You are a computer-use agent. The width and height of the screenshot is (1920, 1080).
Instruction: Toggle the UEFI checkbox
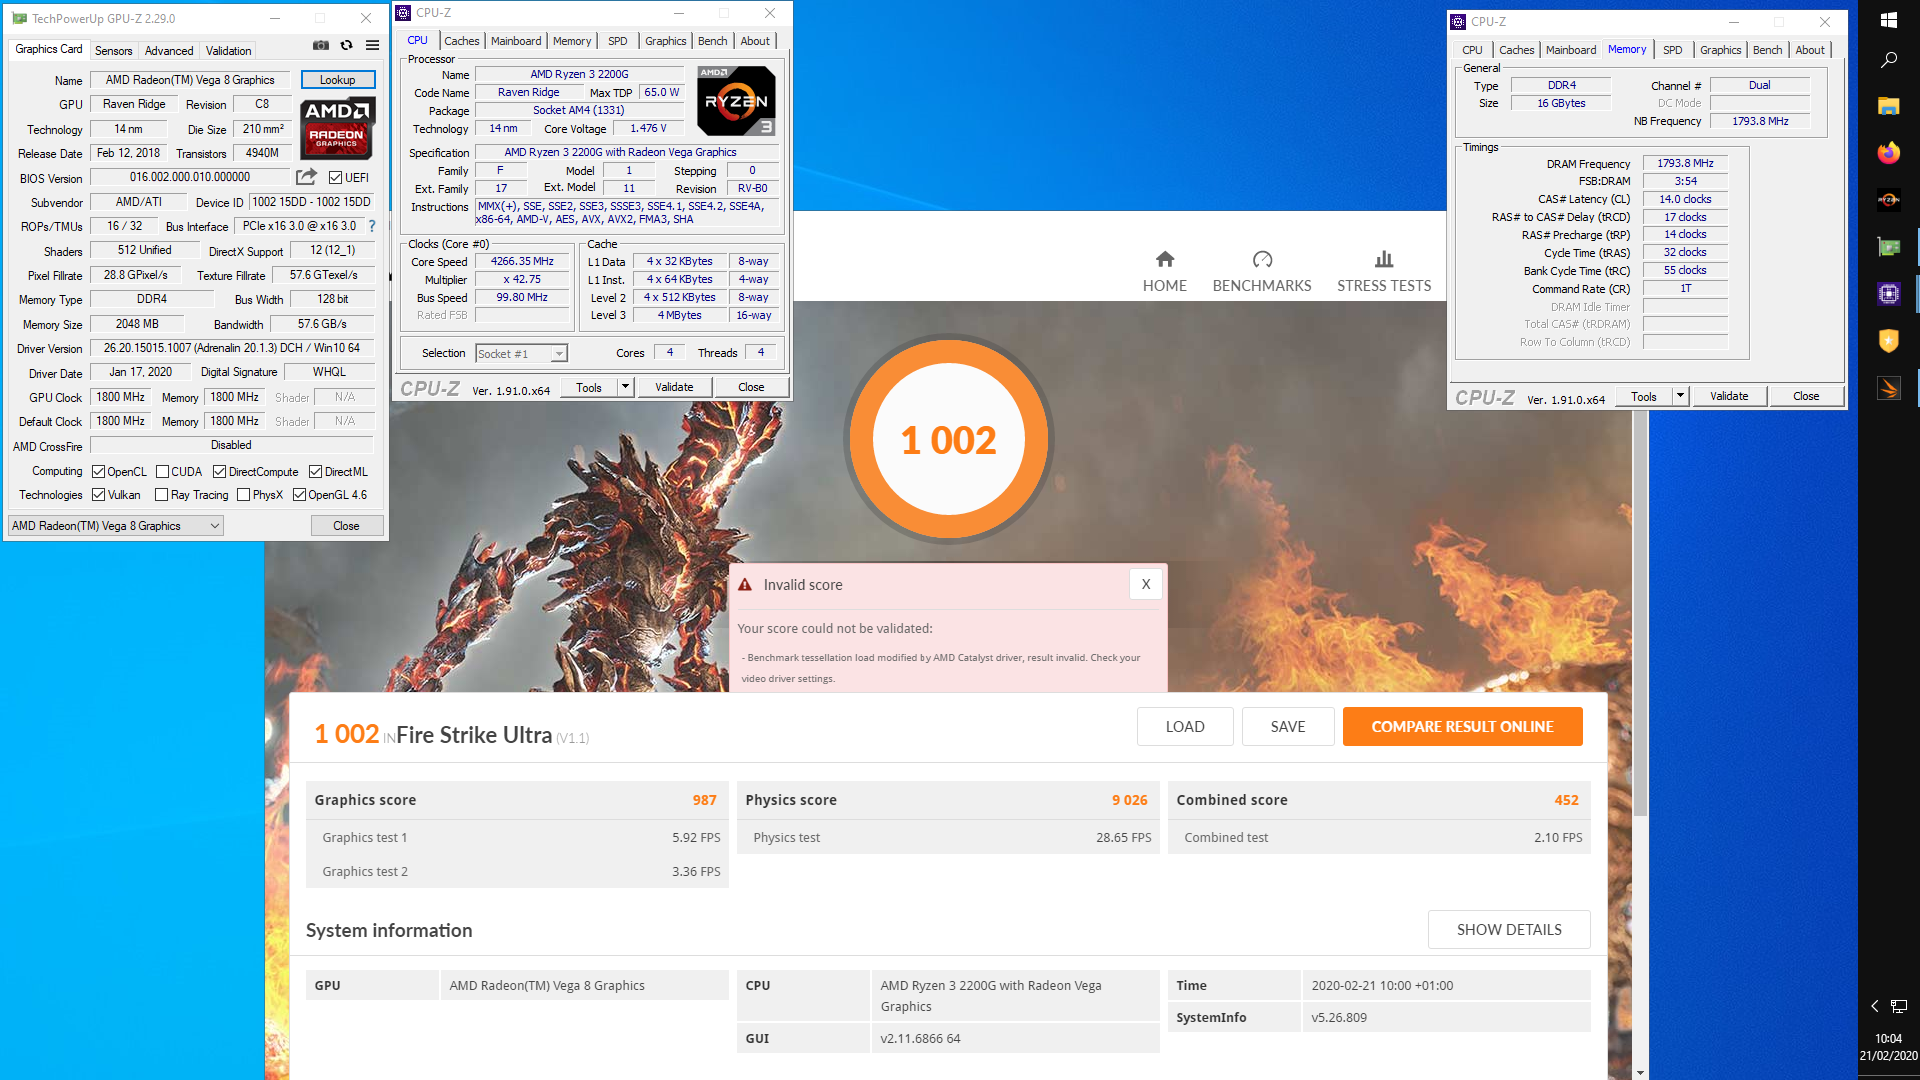click(x=336, y=178)
